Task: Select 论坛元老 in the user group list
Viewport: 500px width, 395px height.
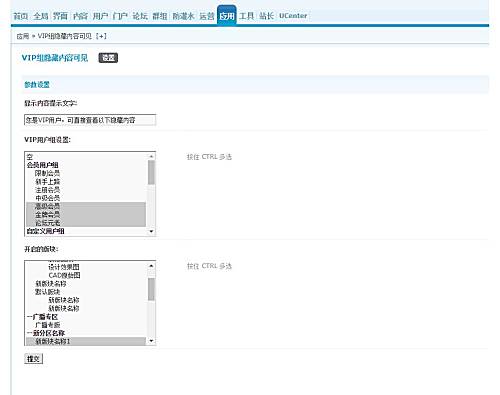Action: [86, 222]
